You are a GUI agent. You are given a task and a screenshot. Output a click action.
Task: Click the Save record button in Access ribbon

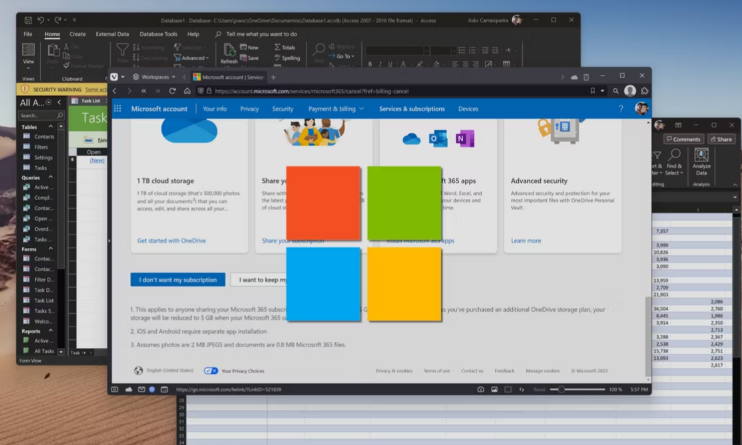[x=249, y=58]
